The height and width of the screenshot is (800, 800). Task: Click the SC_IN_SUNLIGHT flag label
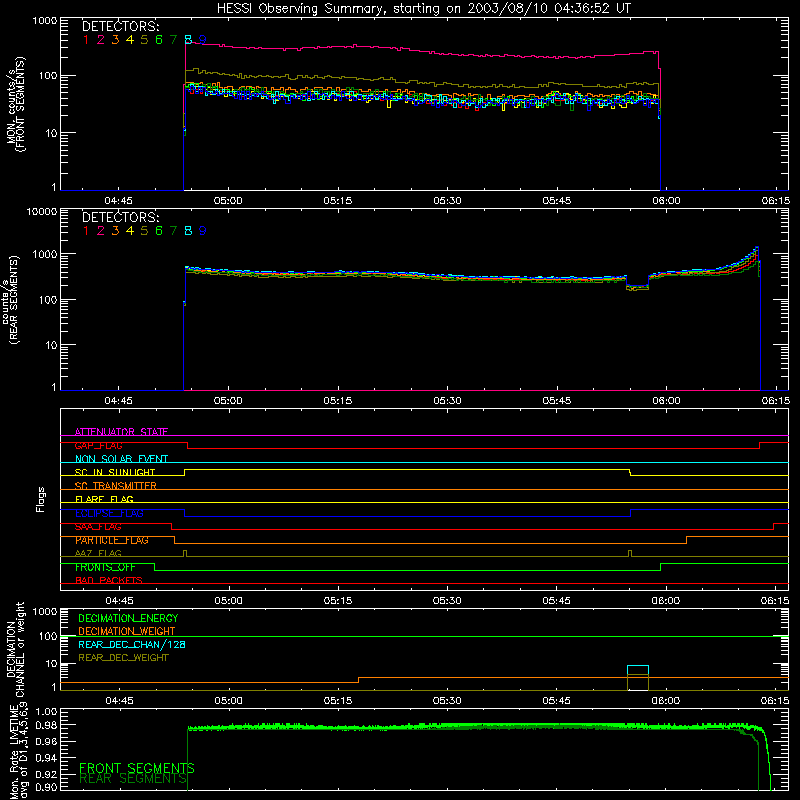(115, 472)
